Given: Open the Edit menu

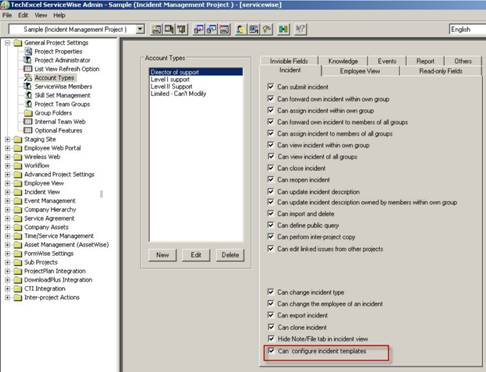Looking at the screenshot, I should pos(23,15).
